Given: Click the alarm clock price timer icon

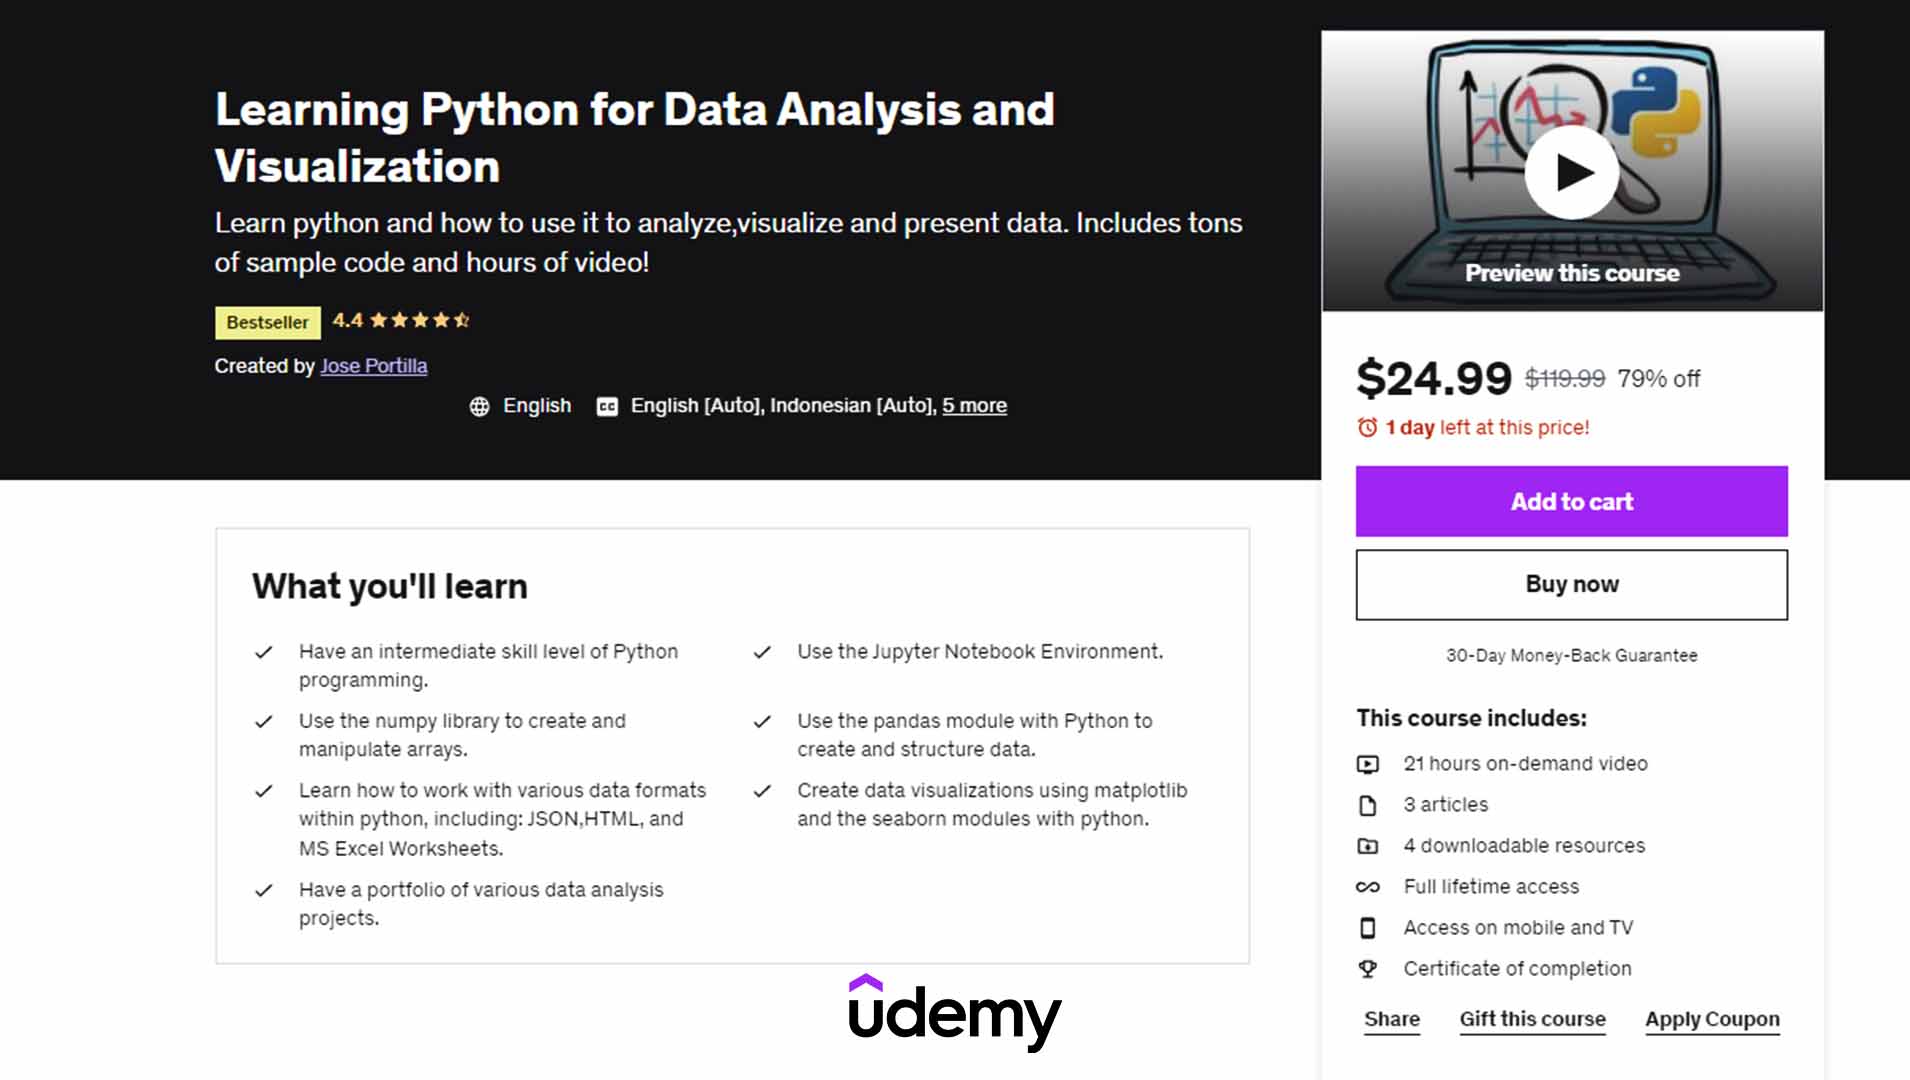Looking at the screenshot, I should pyautogui.click(x=1367, y=428).
